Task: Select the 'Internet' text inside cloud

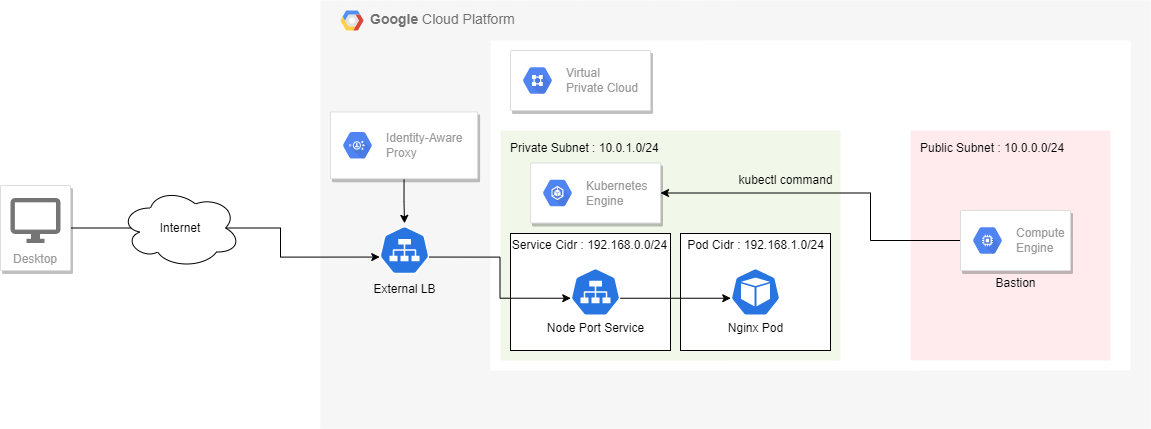Action: pyautogui.click(x=180, y=228)
